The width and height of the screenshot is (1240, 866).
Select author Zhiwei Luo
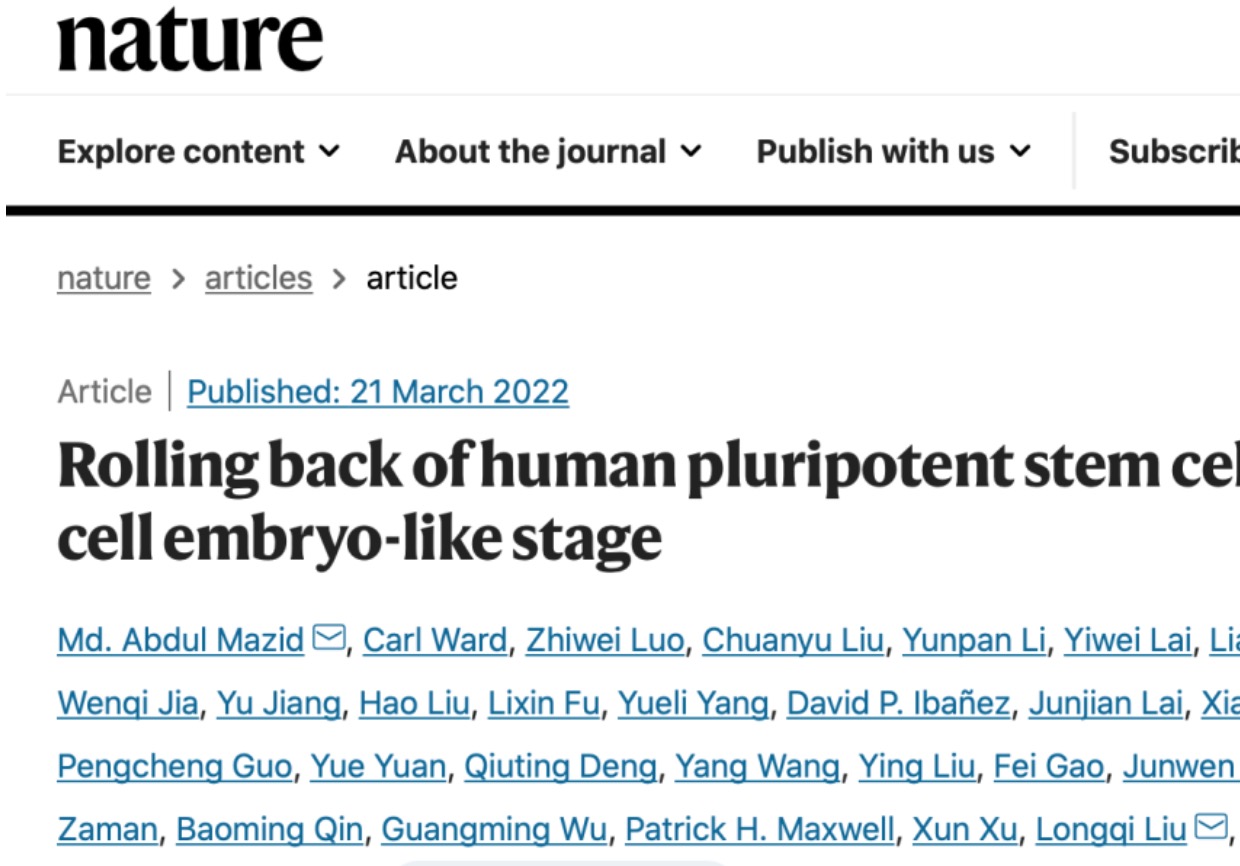pyautogui.click(x=605, y=639)
